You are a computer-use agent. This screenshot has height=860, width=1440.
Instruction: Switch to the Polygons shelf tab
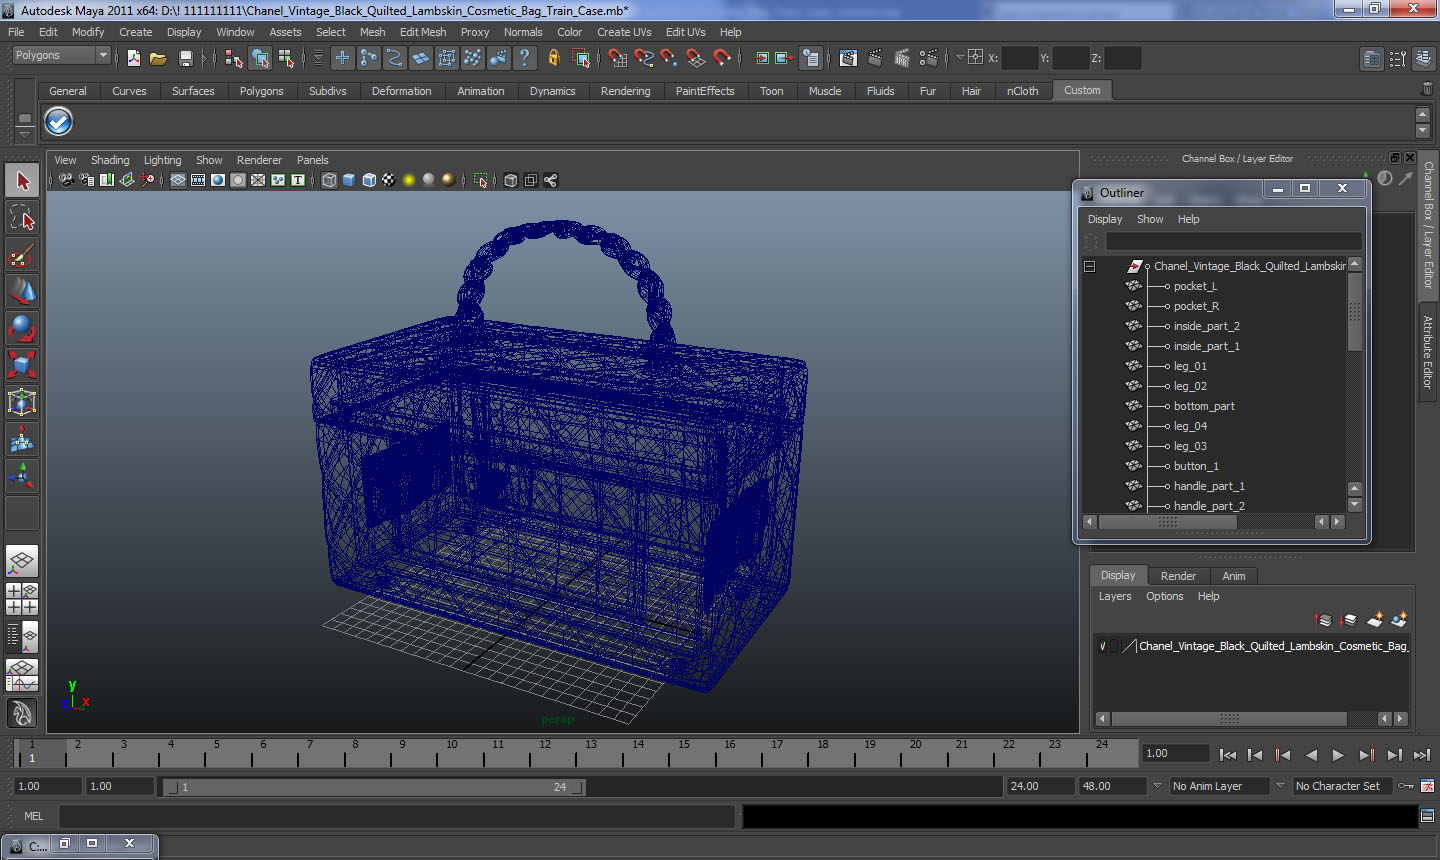pyautogui.click(x=261, y=91)
